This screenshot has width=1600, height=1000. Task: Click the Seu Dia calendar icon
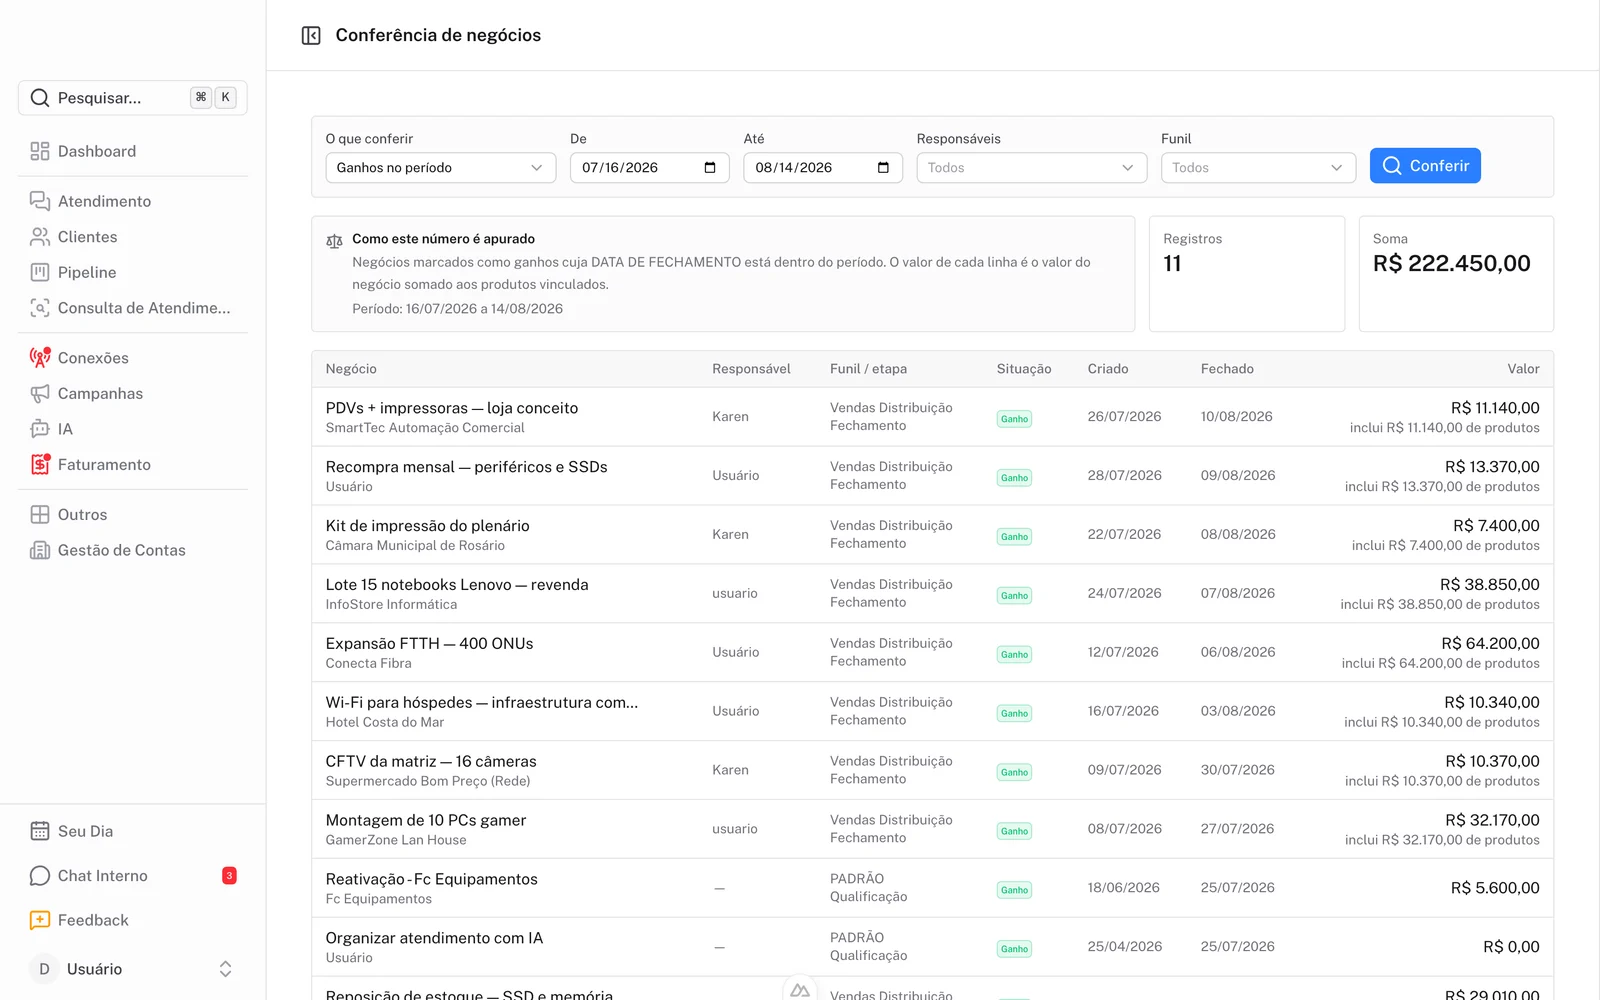point(40,831)
